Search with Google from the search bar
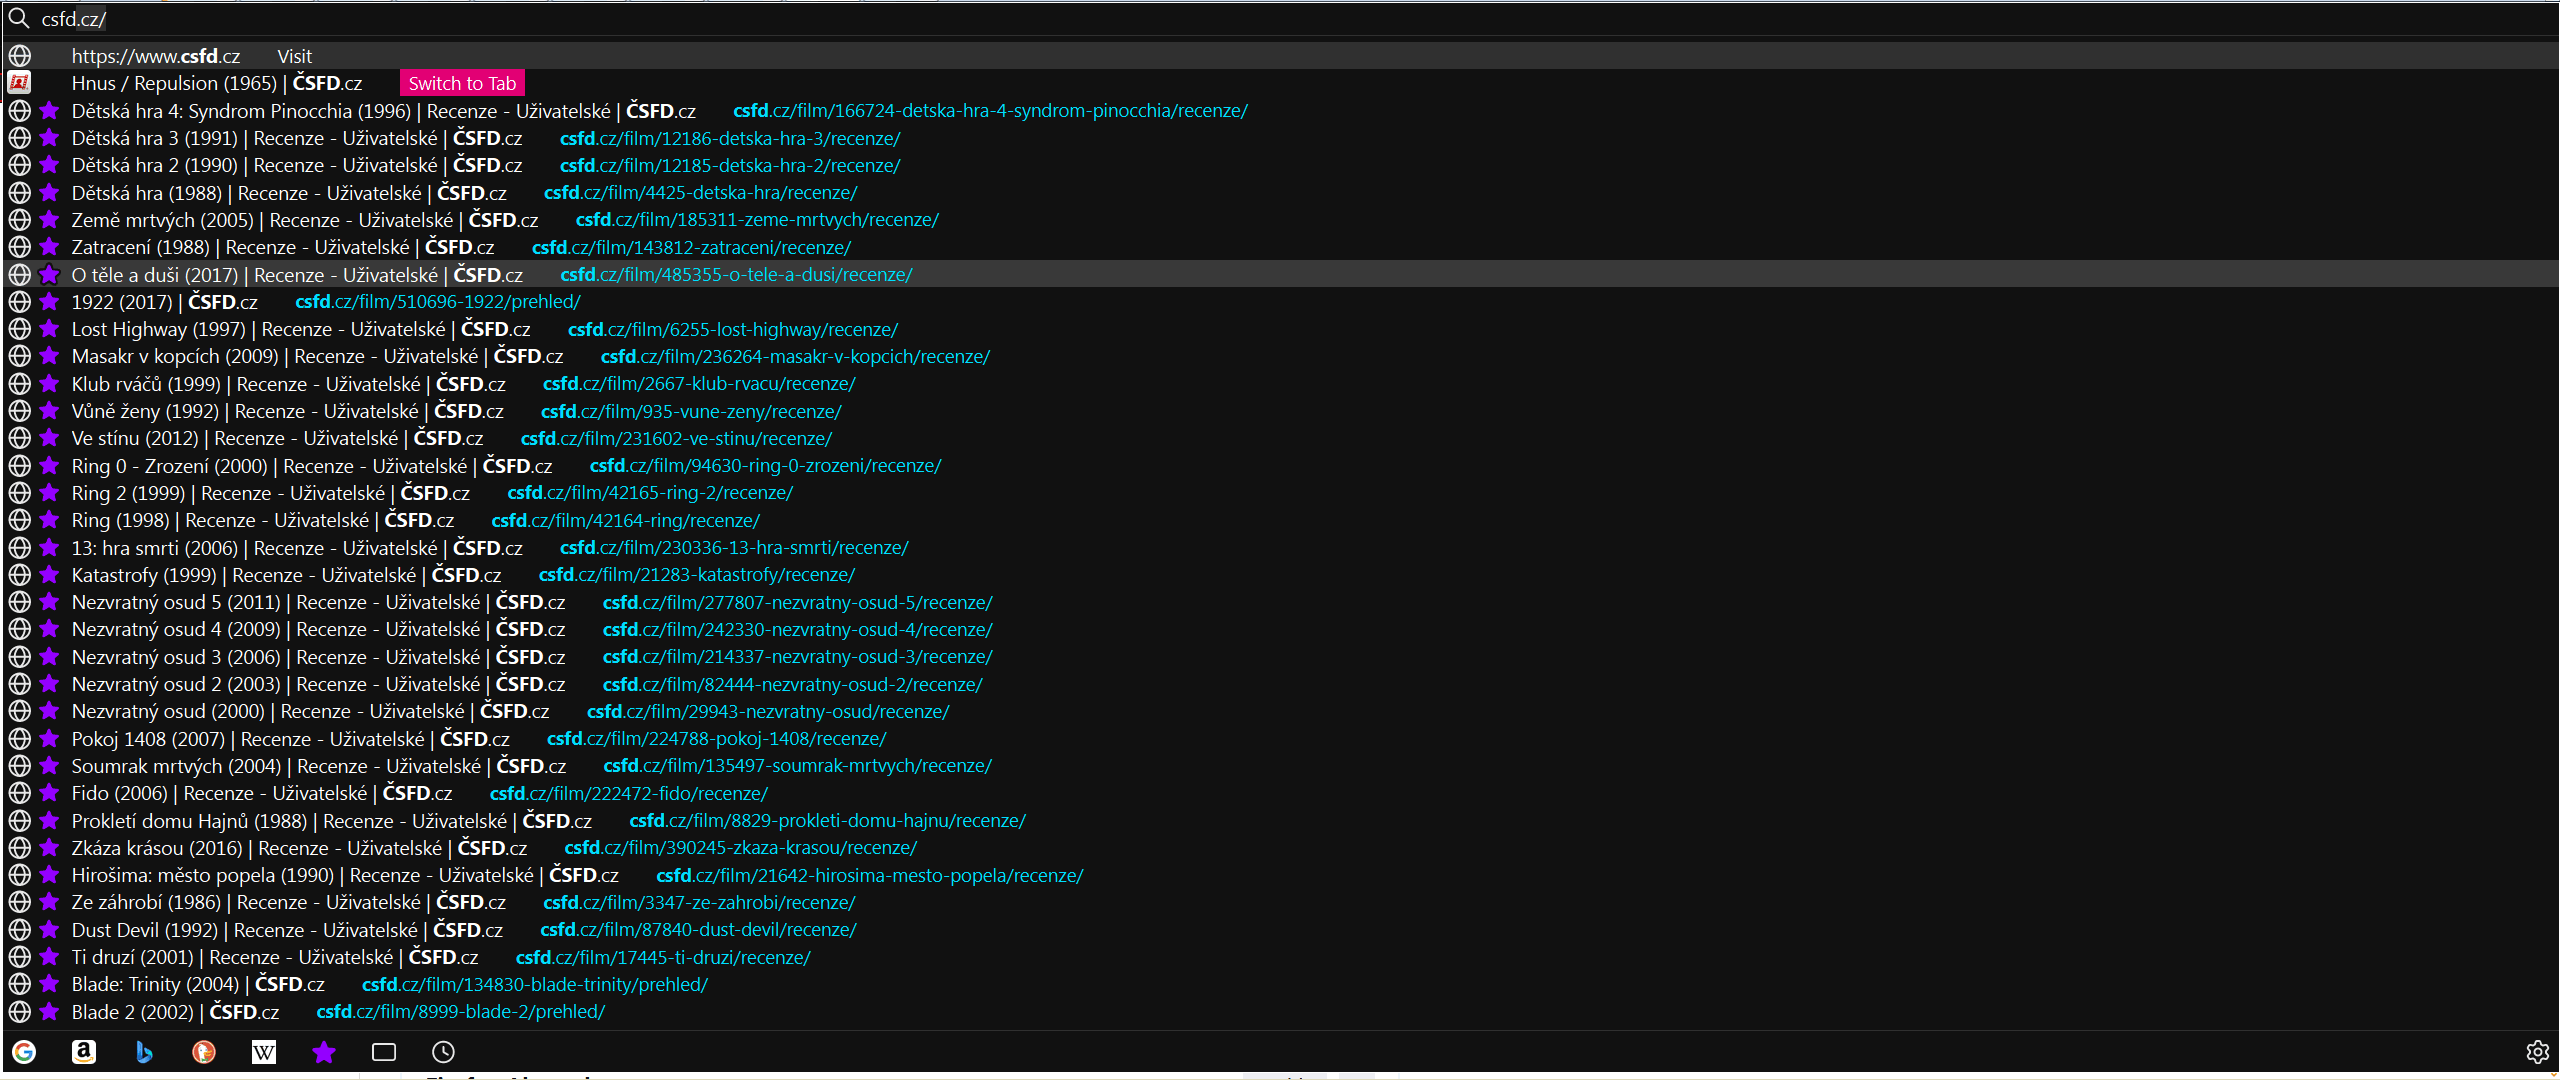Viewport: 2560px width, 1080px height. click(x=25, y=1052)
